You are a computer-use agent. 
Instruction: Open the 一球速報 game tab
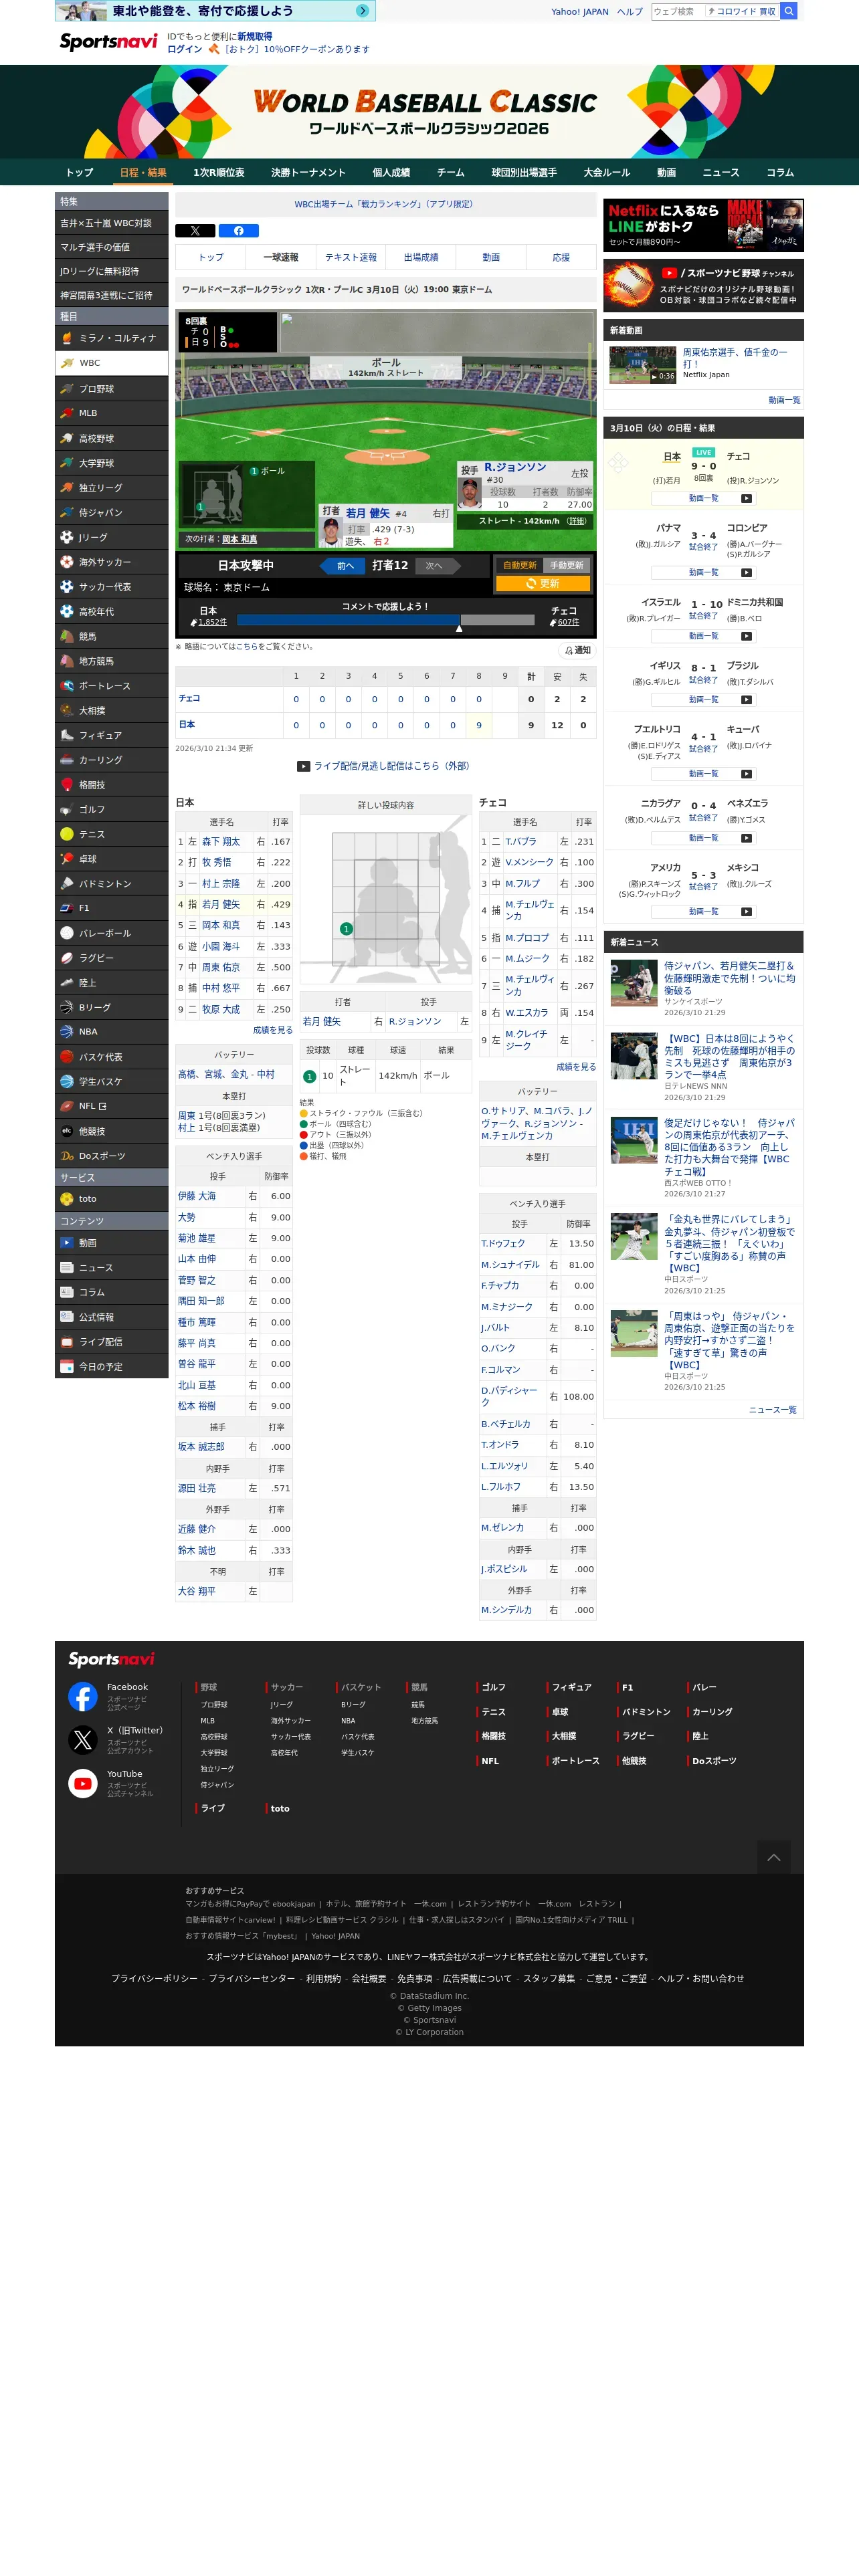(x=281, y=257)
